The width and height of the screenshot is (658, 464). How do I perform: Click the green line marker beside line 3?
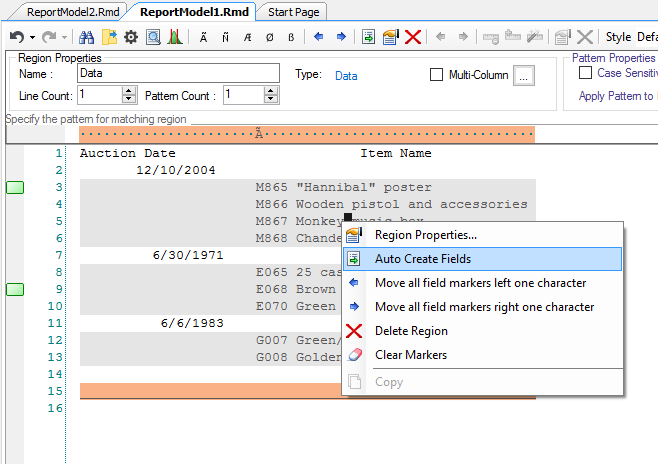pos(16,188)
